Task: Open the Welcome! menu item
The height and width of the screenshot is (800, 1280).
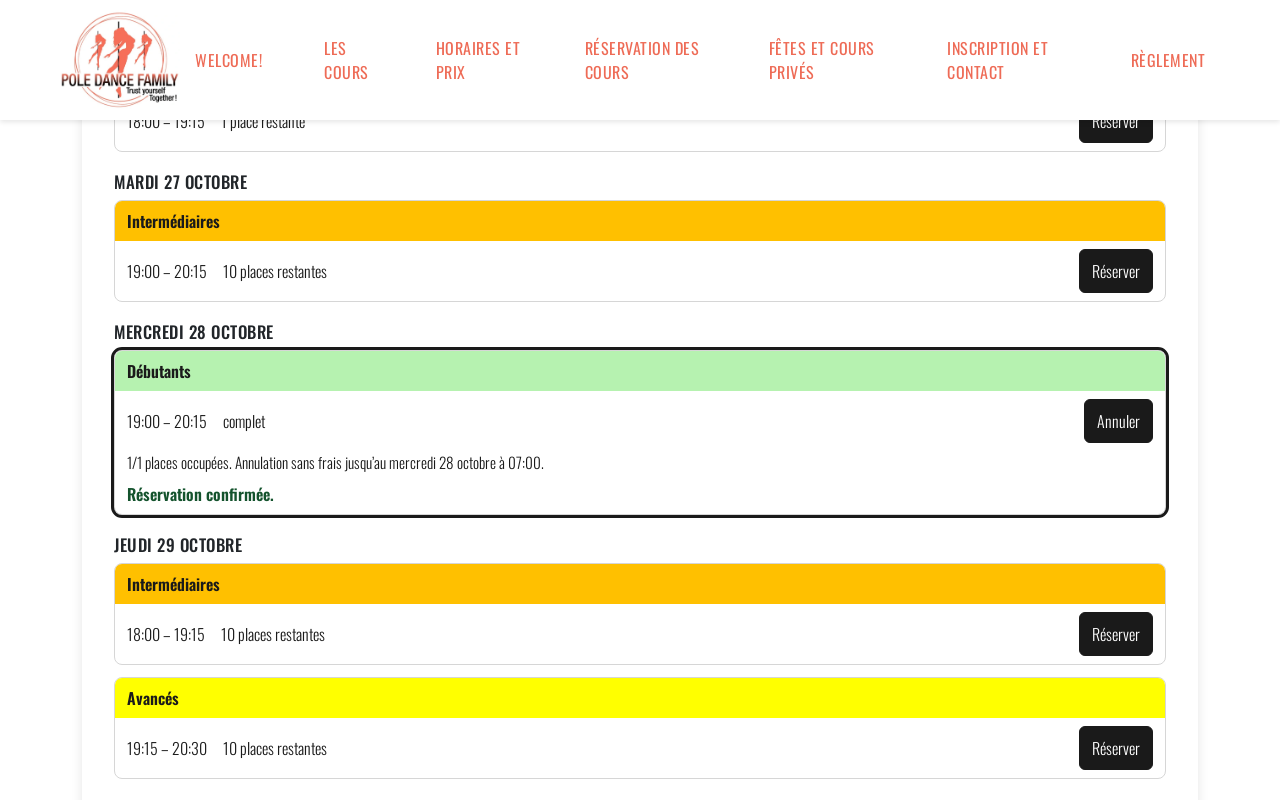Action: [x=229, y=60]
